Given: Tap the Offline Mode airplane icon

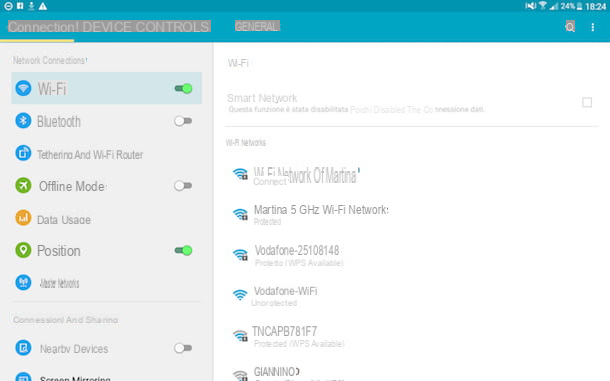Looking at the screenshot, I should click(23, 186).
